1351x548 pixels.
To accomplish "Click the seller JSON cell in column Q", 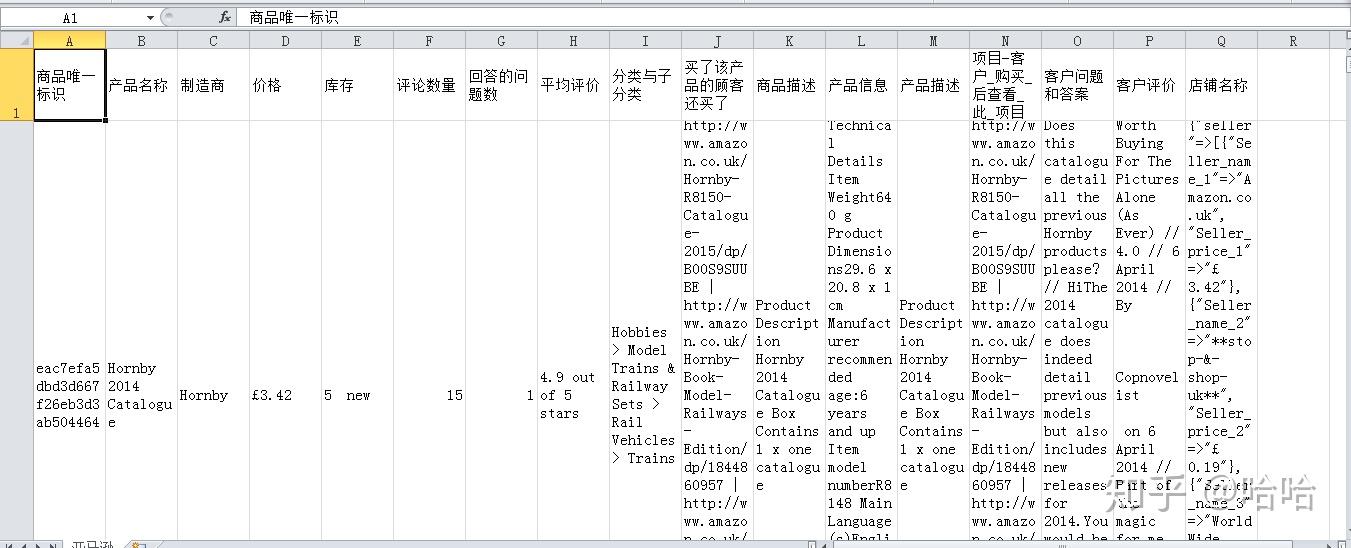I will tap(1221, 330).
